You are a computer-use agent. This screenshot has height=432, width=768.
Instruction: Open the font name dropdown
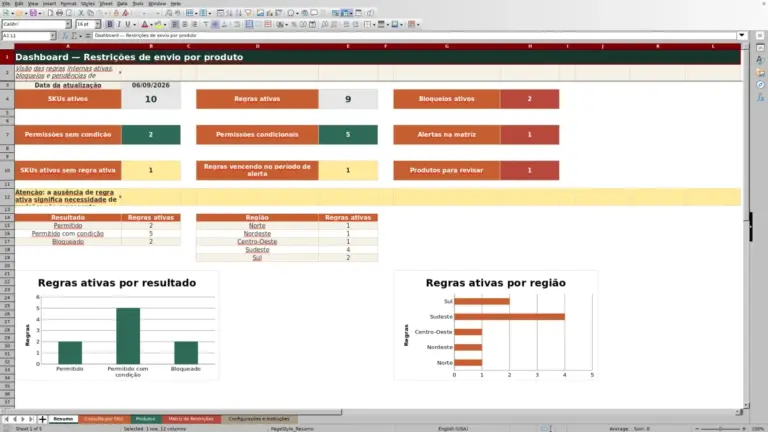[x=68, y=24]
